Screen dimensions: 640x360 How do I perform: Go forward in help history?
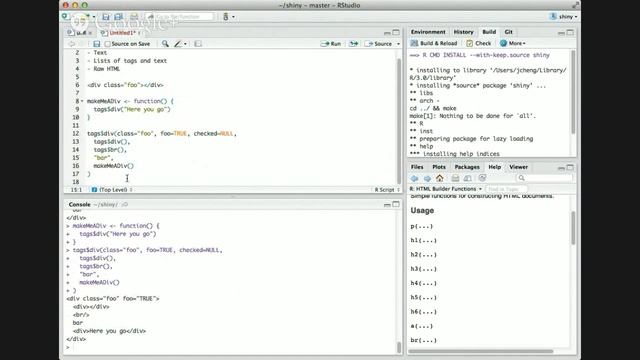427,178
